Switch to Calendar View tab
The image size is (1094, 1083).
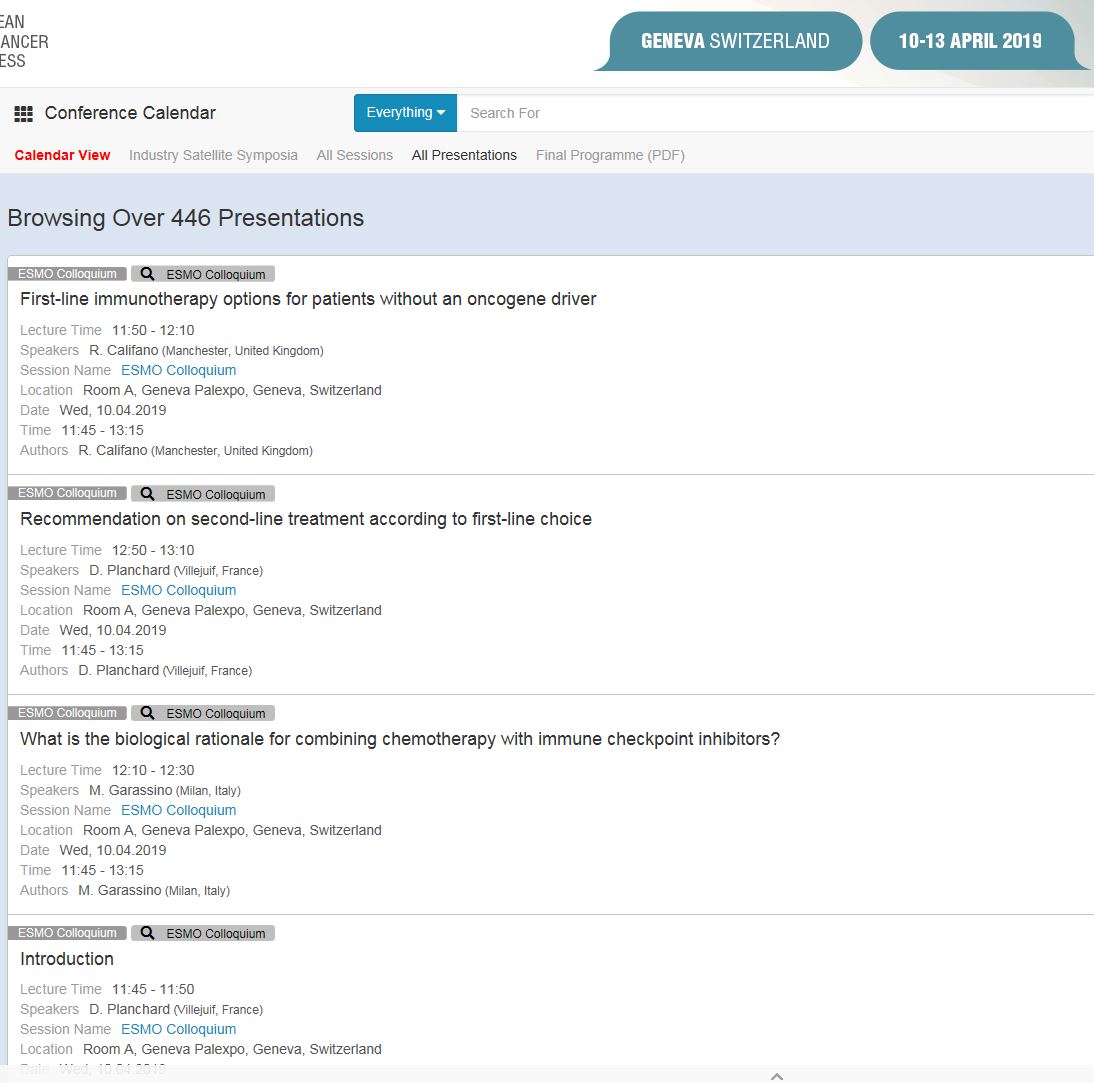[x=62, y=155]
